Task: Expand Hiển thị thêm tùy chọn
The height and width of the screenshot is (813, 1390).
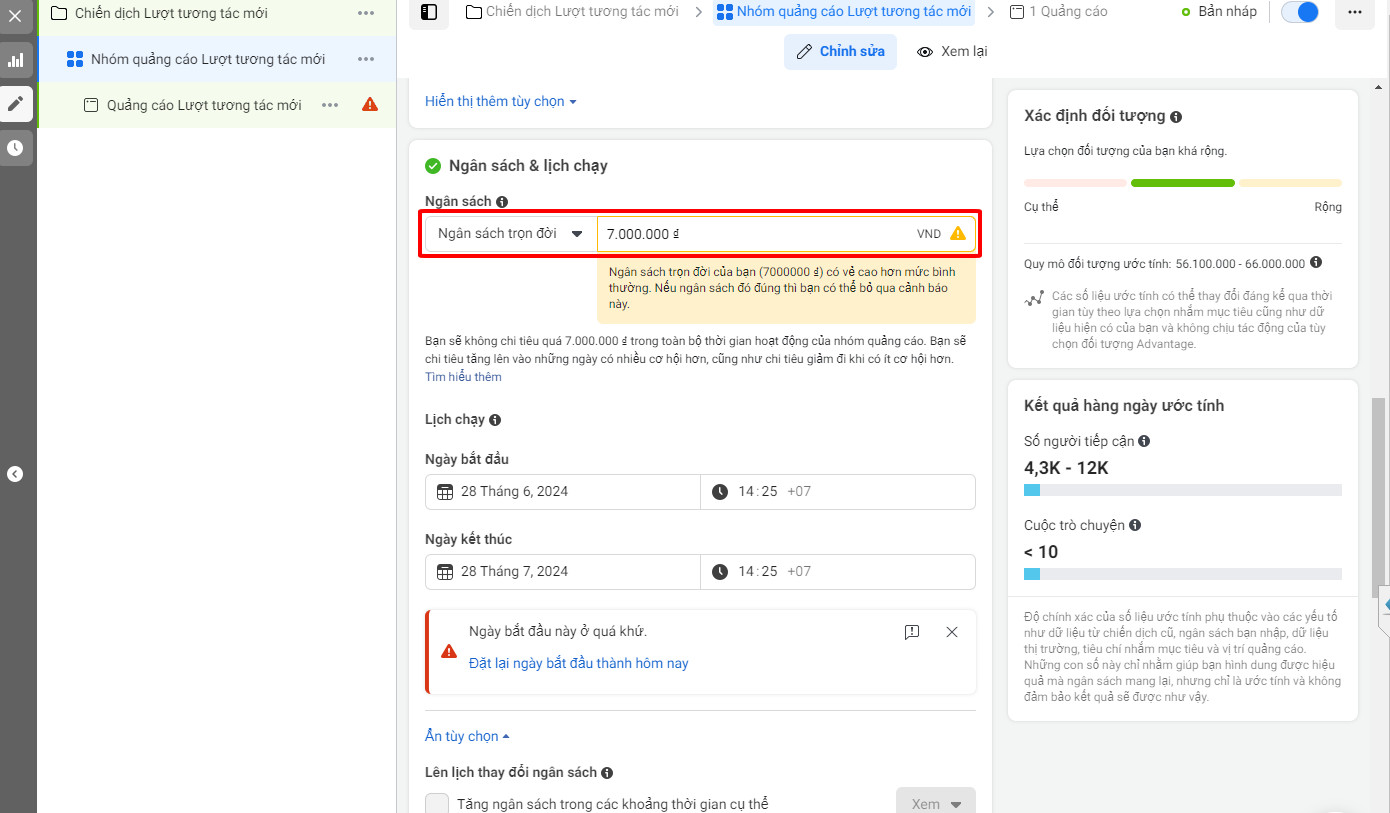Action: coord(500,102)
